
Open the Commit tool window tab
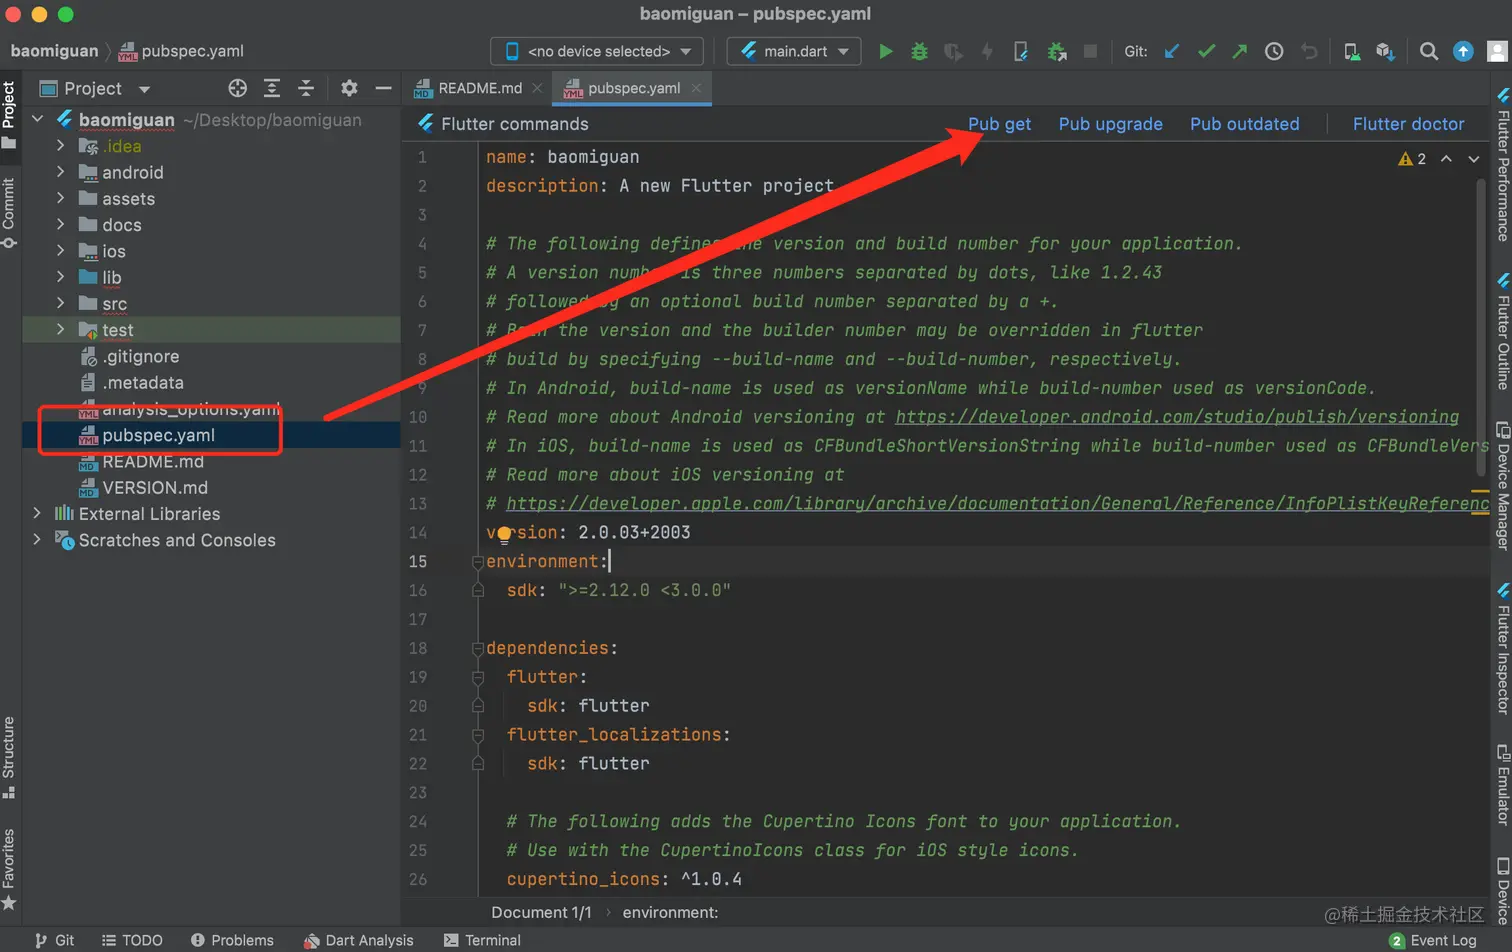coord(9,213)
